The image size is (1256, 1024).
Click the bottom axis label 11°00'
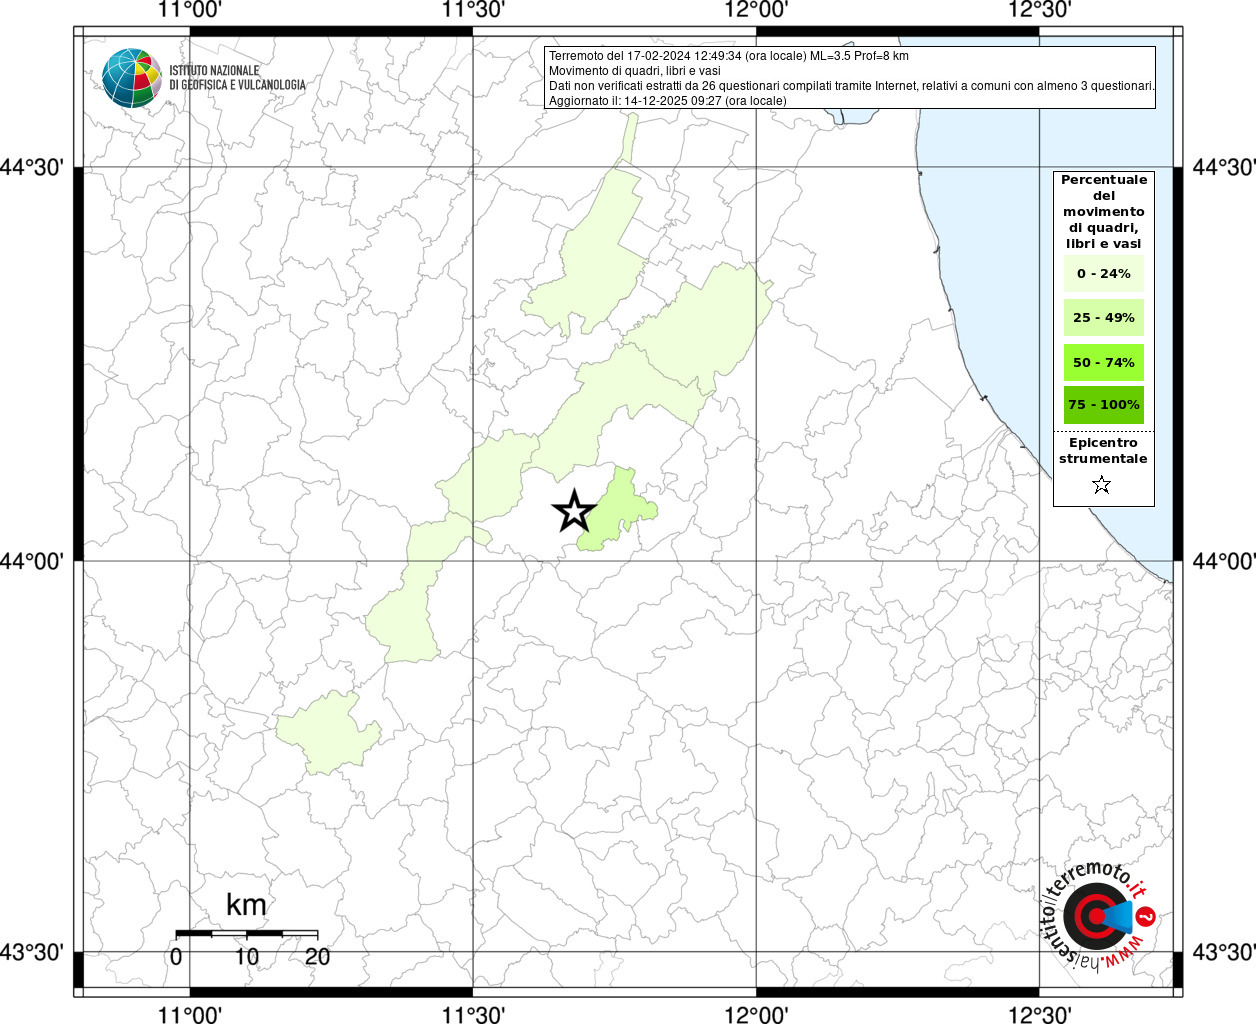(190, 1014)
